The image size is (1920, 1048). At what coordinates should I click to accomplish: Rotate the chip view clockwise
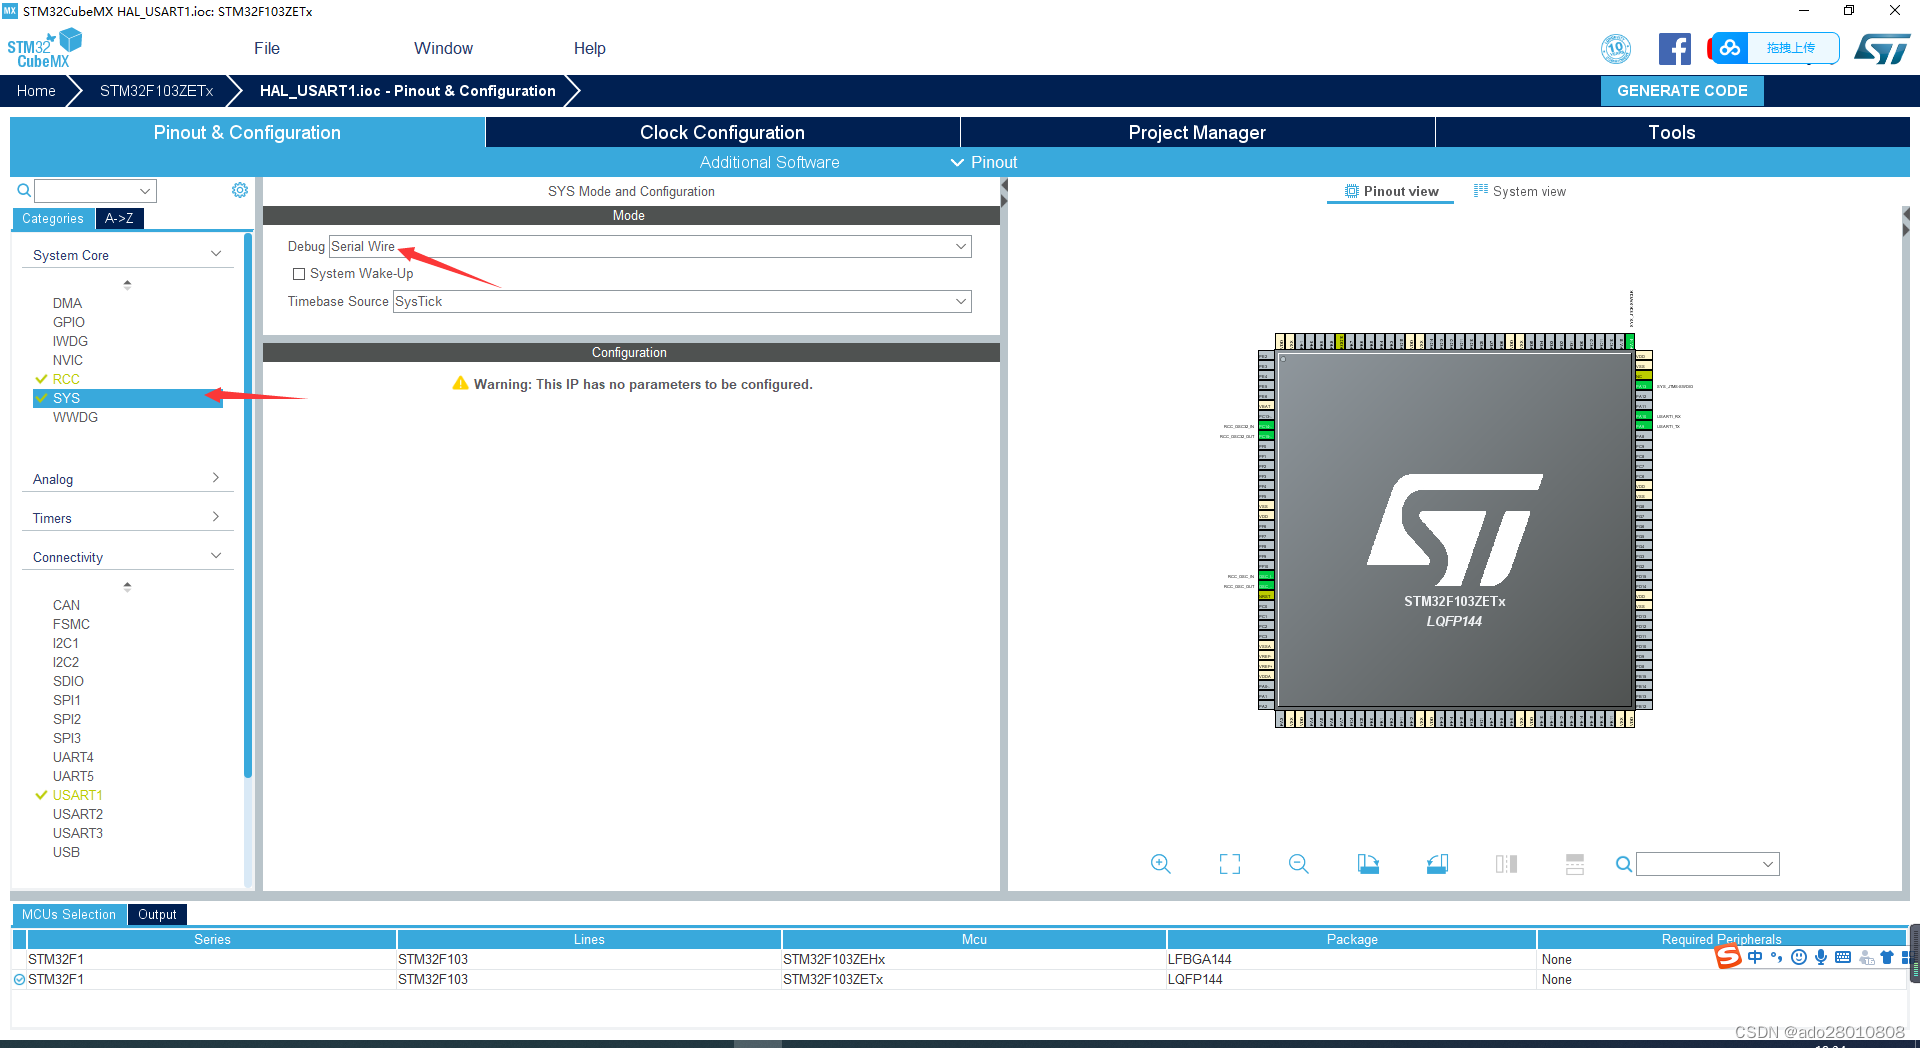pyautogui.click(x=1368, y=864)
